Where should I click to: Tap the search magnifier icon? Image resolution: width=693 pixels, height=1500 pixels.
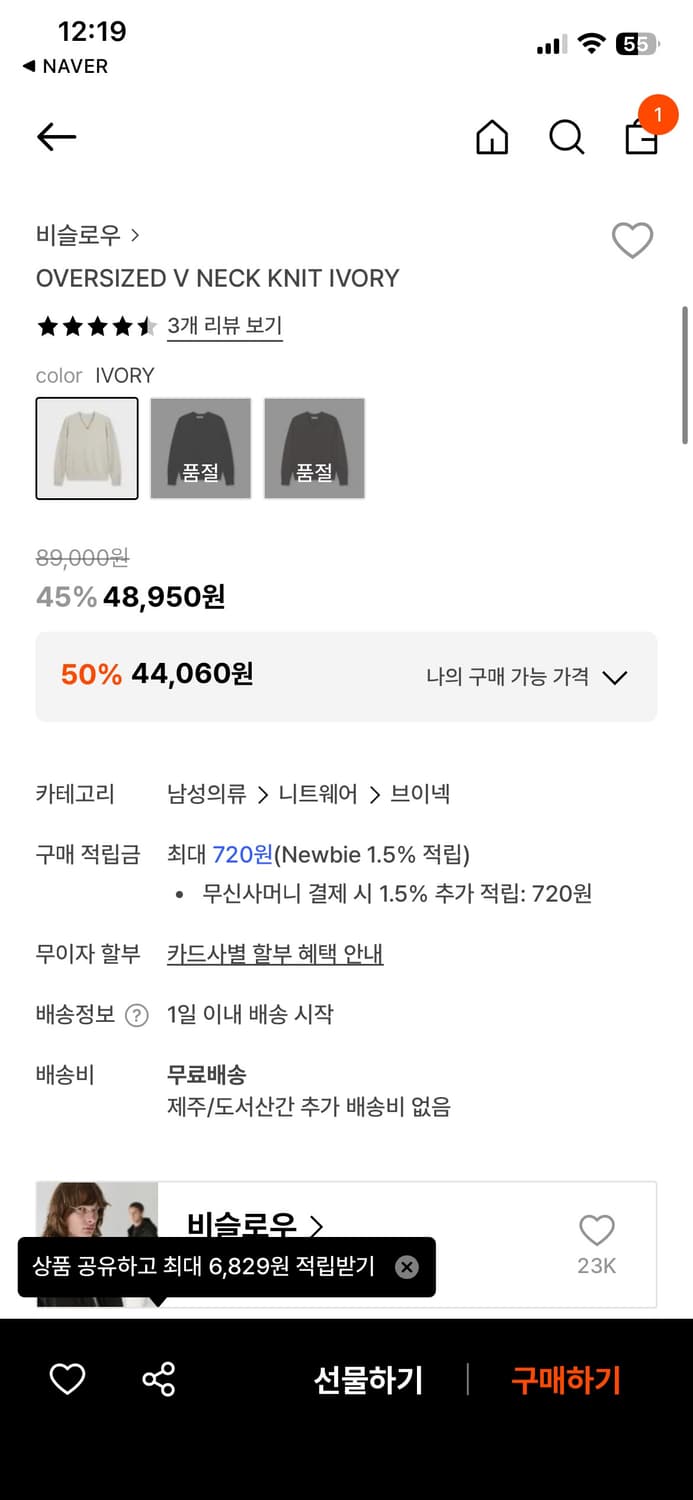(x=566, y=138)
